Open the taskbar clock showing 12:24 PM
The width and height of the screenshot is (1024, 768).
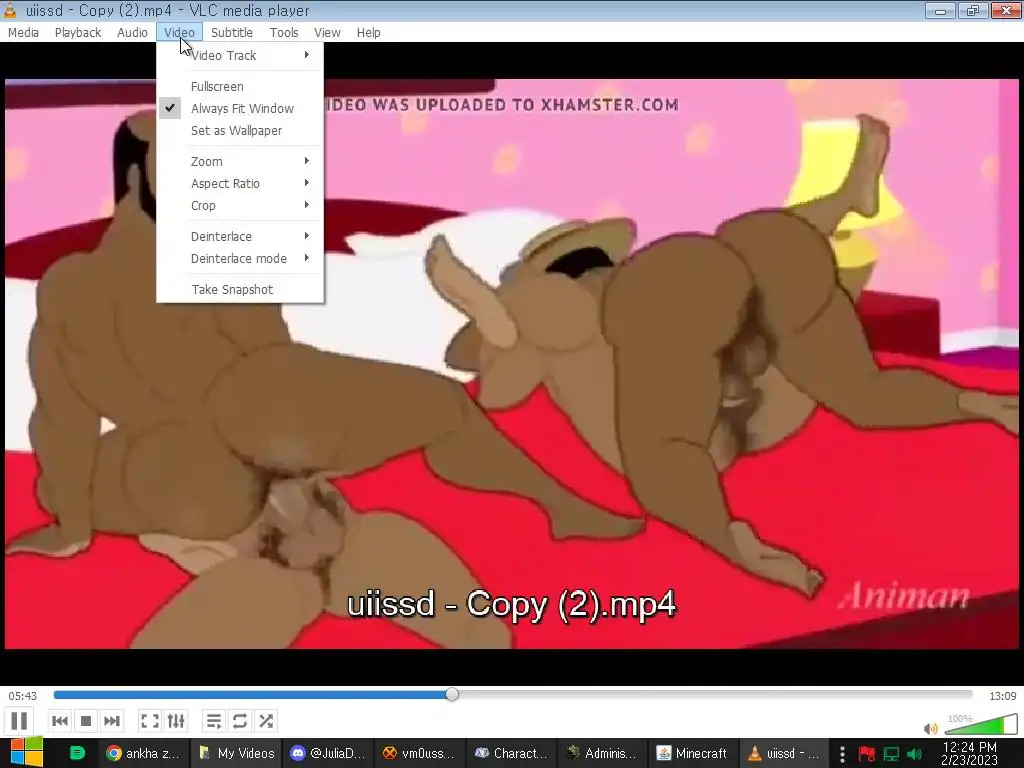969,753
